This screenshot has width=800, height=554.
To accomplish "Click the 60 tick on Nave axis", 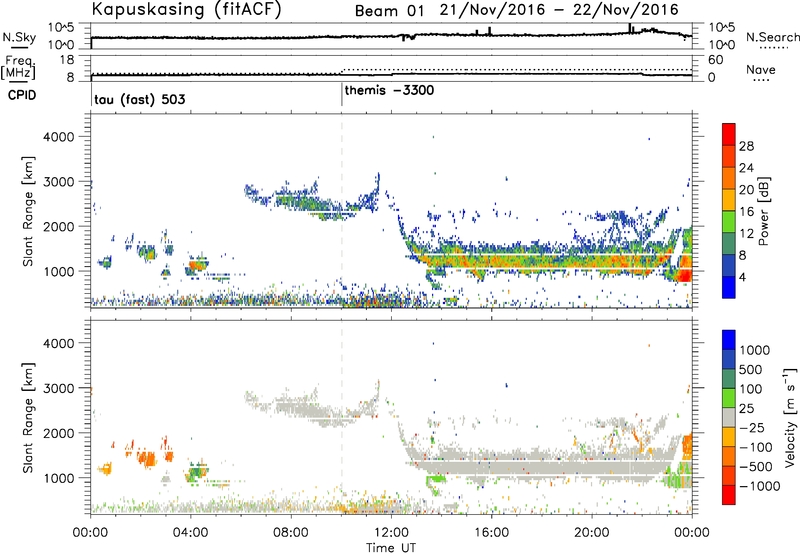I will [x=715, y=60].
